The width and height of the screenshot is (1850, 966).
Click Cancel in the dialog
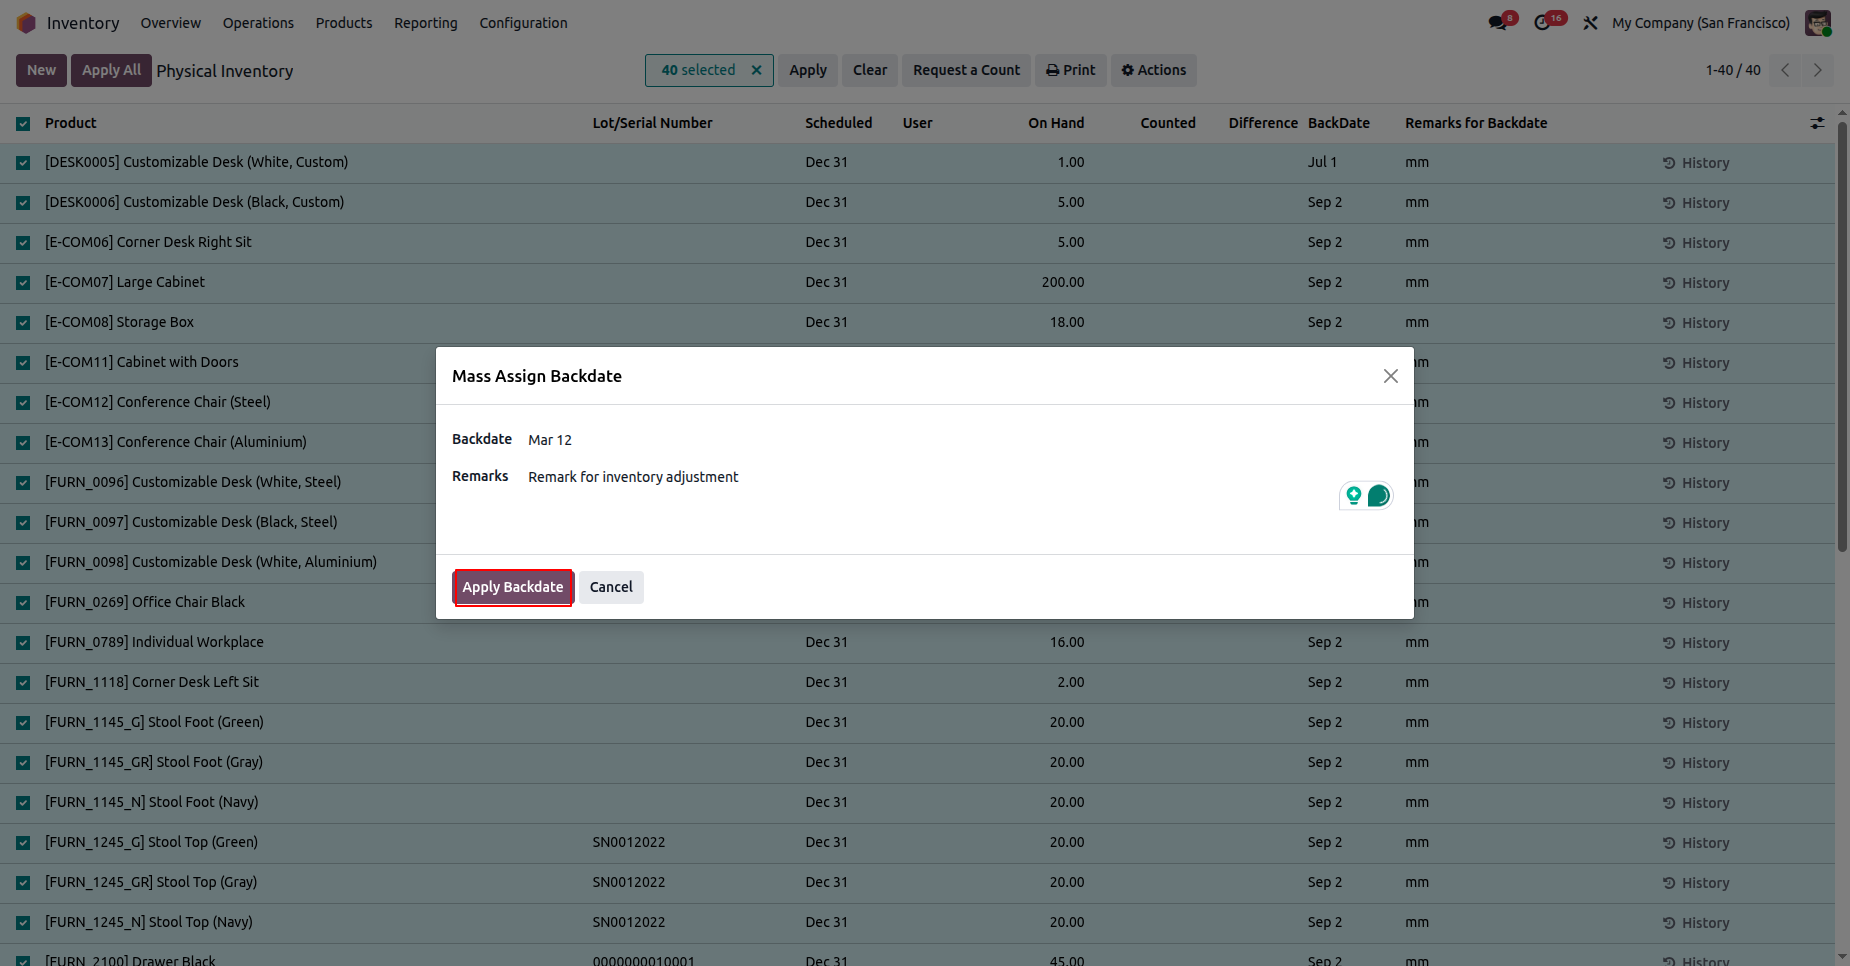pyautogui.click(x=611, y=587)
